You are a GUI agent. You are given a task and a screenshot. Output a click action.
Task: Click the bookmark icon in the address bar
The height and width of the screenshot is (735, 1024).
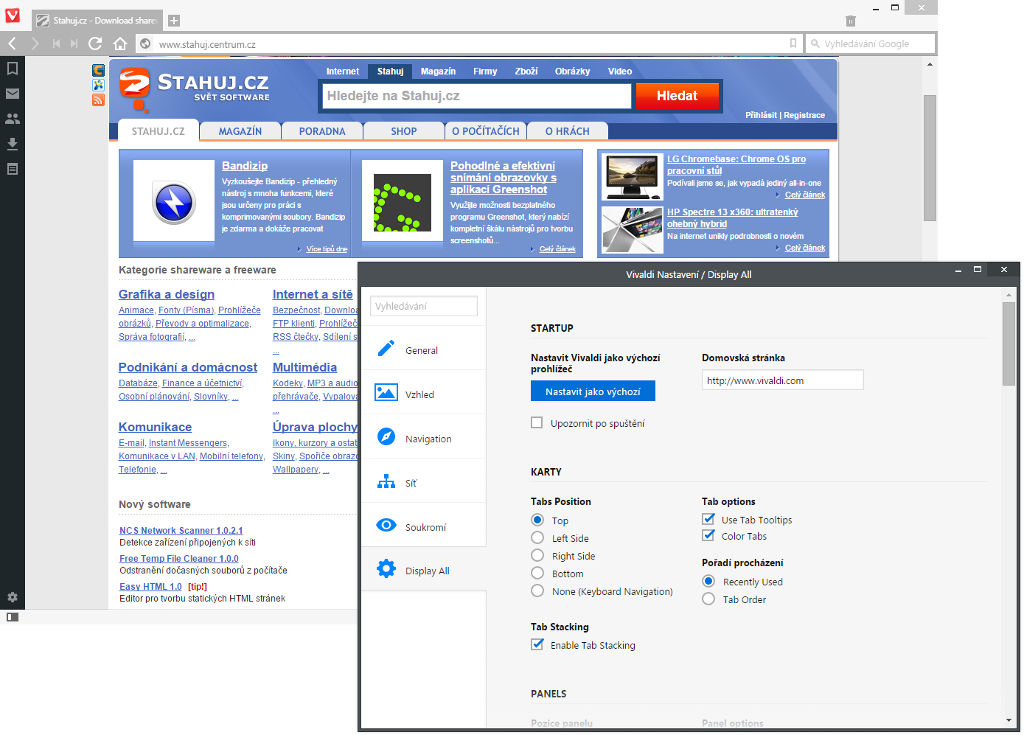click(x=793, y=44)
